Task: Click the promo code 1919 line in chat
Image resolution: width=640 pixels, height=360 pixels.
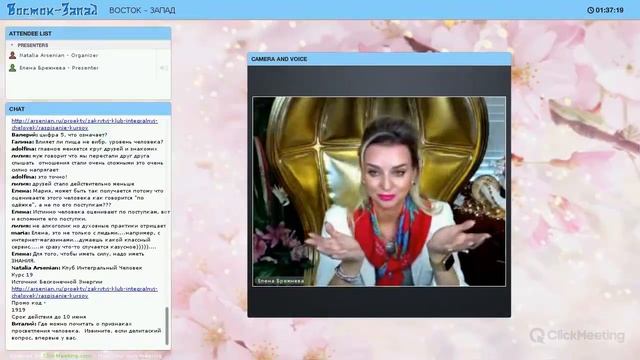Action: click(19, 310)
